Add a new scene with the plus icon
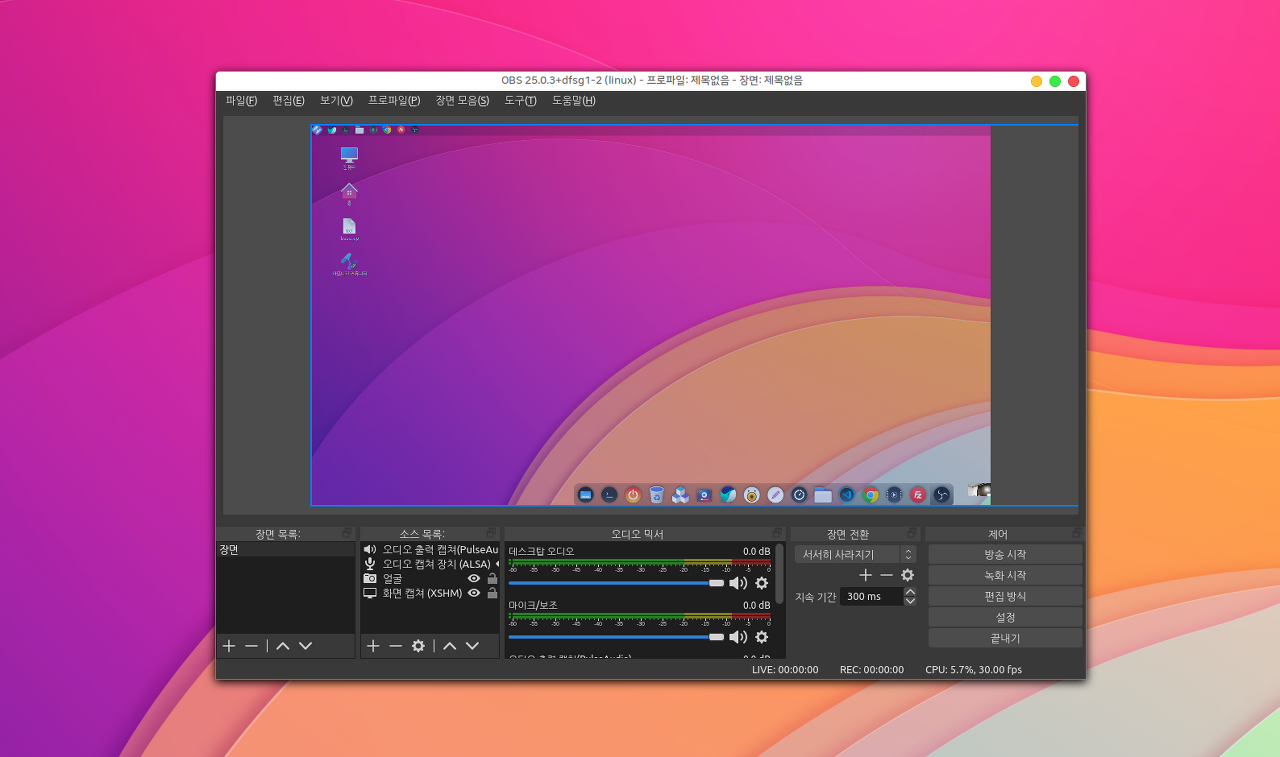The height and width of the screenshot is (757, 1280). coord(229,646)
